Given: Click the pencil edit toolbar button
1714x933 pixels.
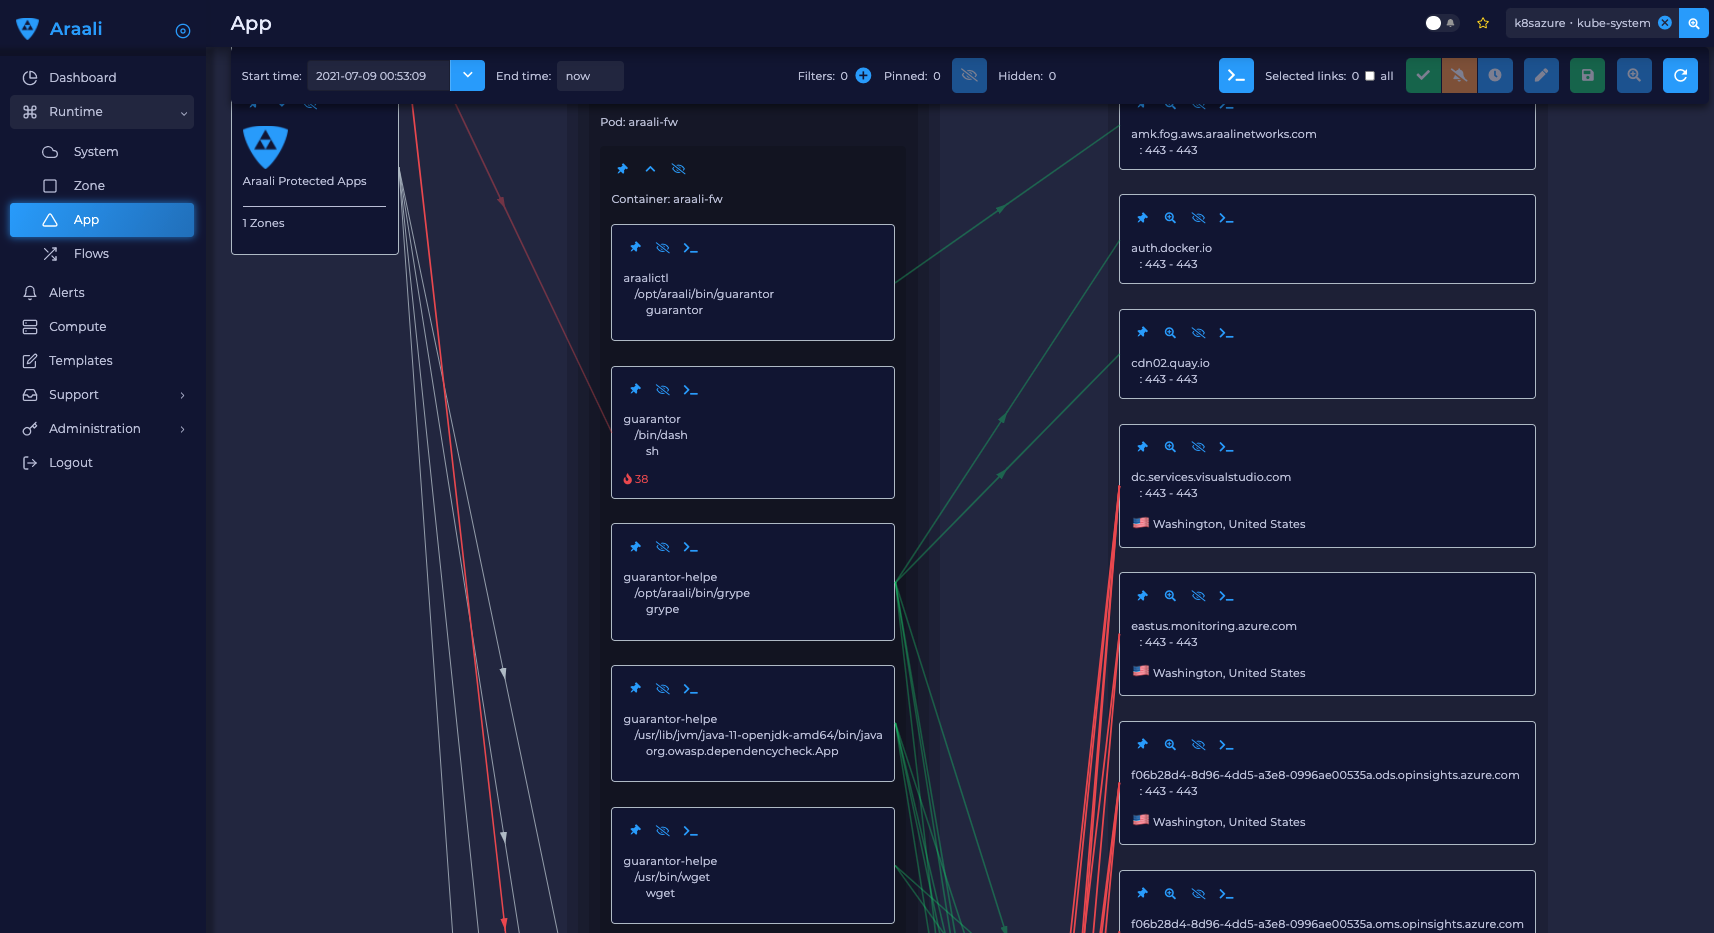Looking at the screenshot, I should (1541, 76).
